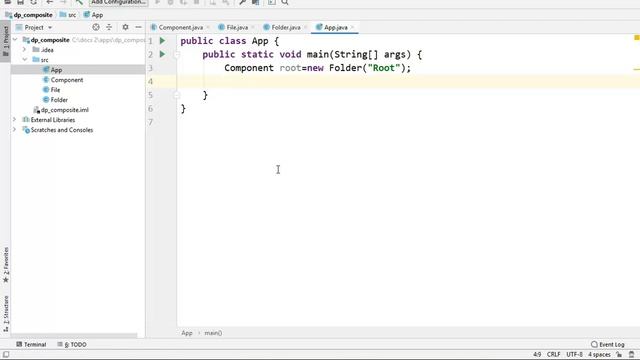This screenshot has width=640, height=360.
Task: Switch to the Folder.java tab
Action: point(282,27)
